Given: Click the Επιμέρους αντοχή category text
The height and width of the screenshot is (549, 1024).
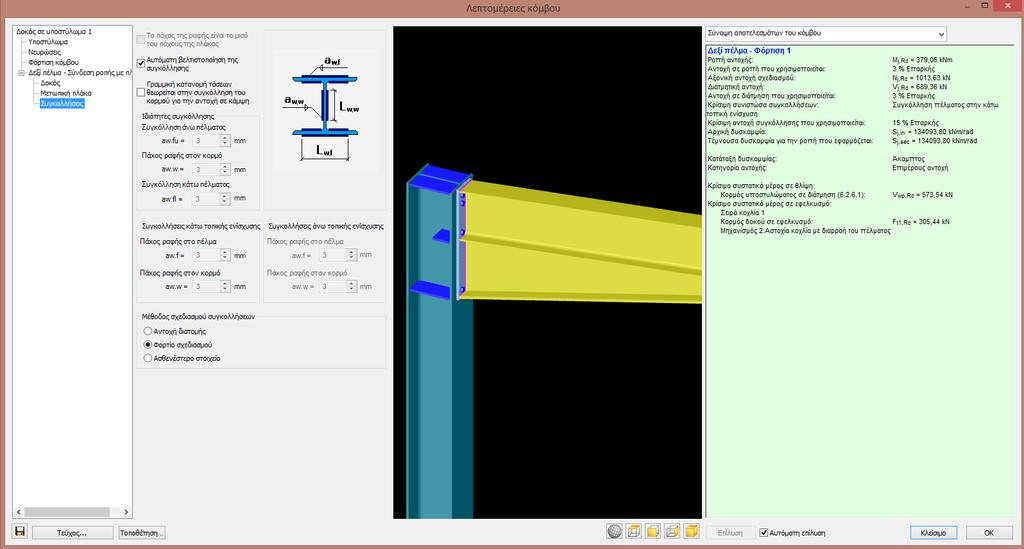Looking at the screenshot, I should [920, 168].
